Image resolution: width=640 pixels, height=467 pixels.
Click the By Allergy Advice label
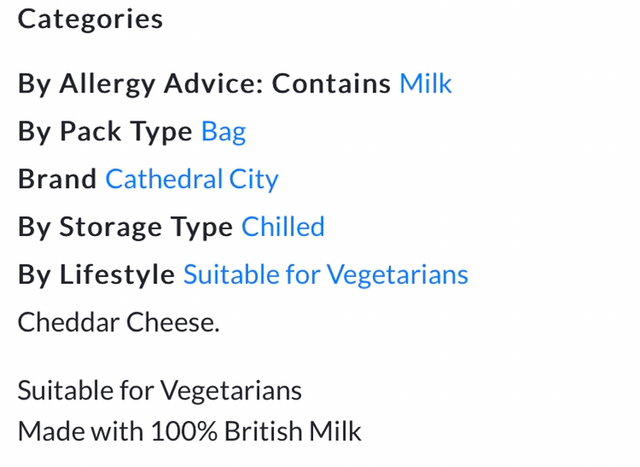pyautogui.click(x=140, y=83)
